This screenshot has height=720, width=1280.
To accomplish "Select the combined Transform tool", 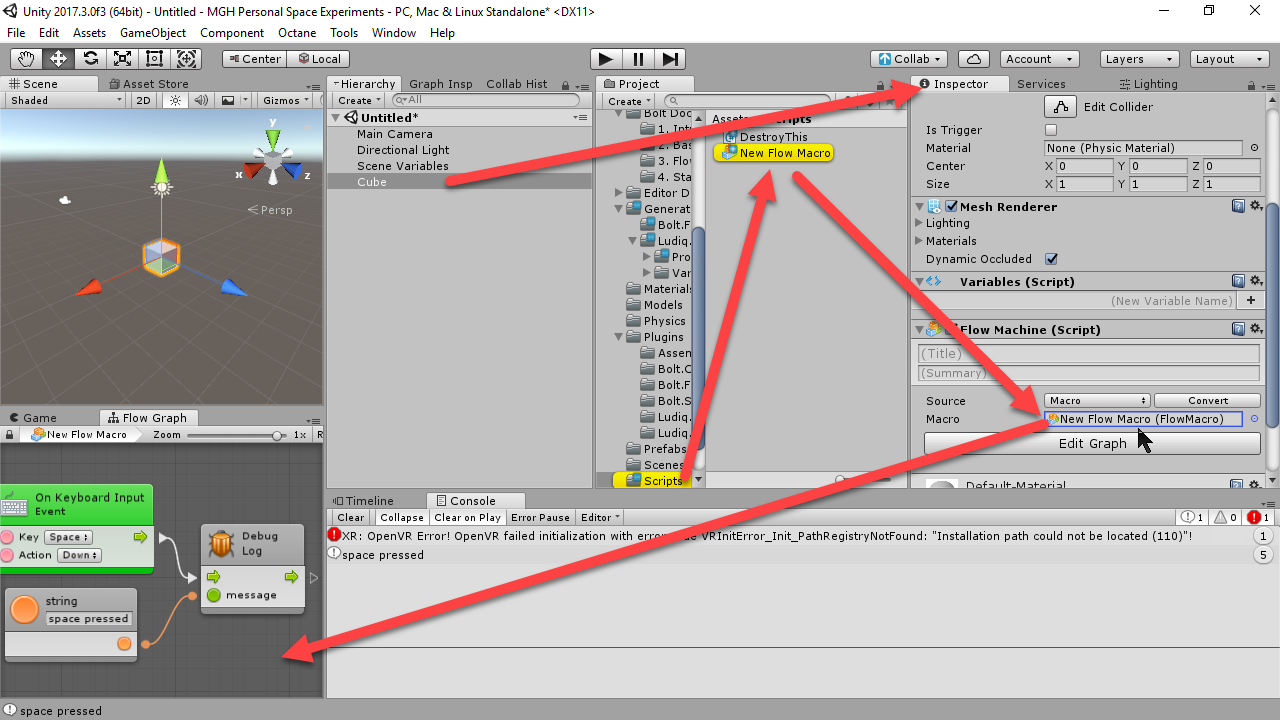I will (x=186, y=59).
